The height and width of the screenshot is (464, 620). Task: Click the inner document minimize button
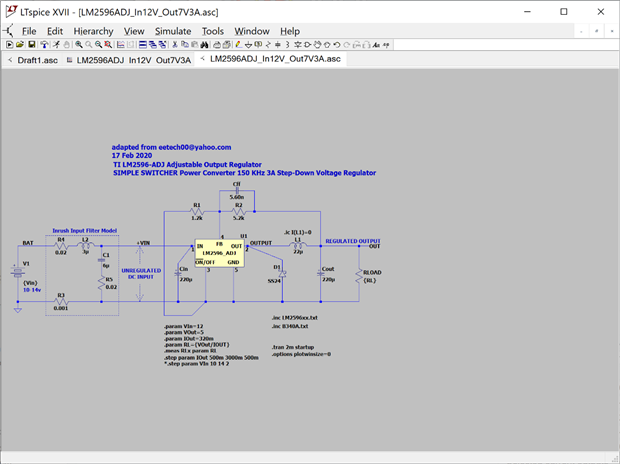[581, 31]
